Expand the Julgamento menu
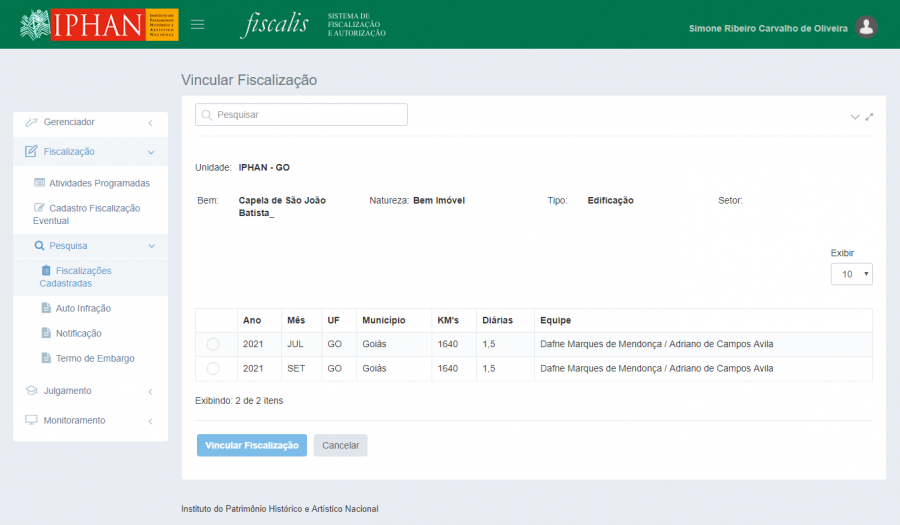900x525 pixels. [x=89, y=390]
